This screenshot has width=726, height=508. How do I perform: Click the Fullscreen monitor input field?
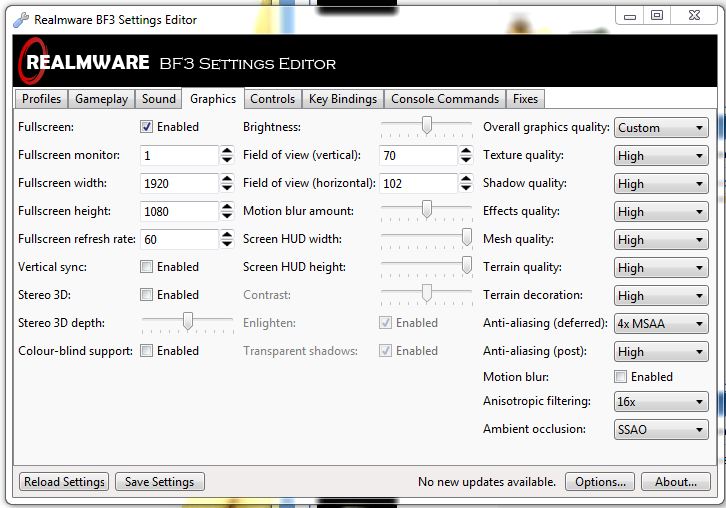tap(179, 155)
